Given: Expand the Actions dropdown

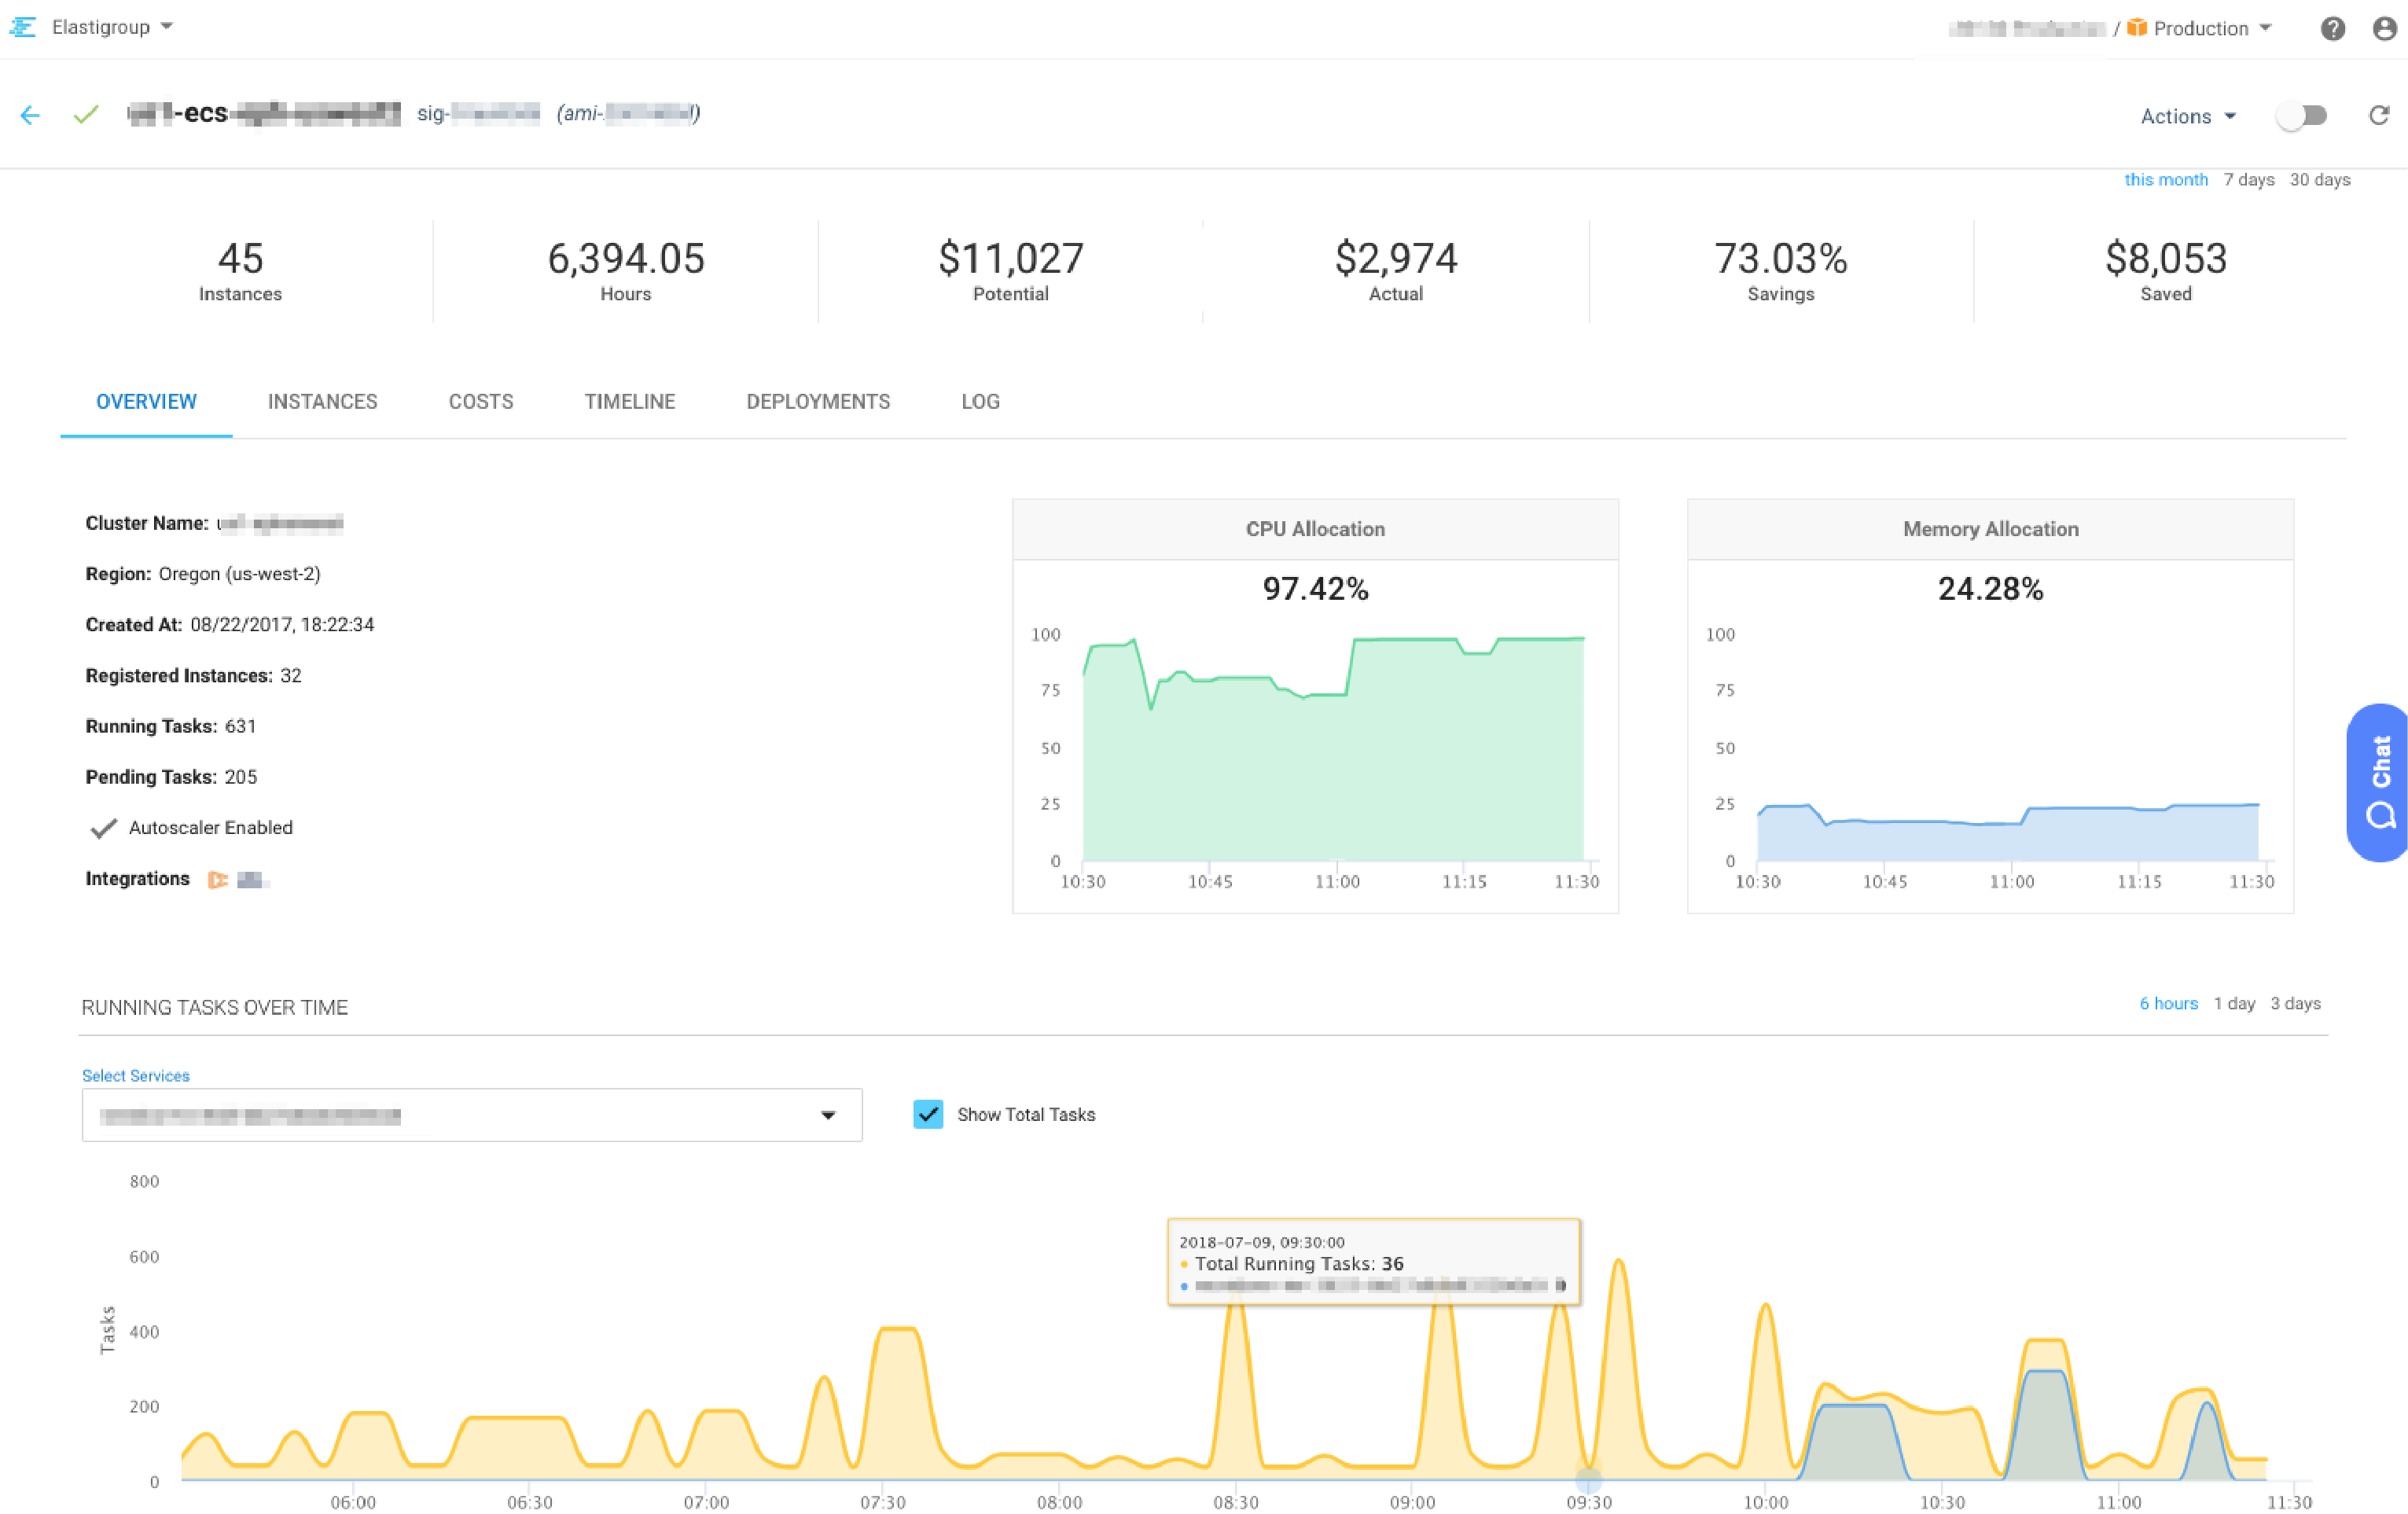Looking at the screenshot, I should click(2187, 117).
